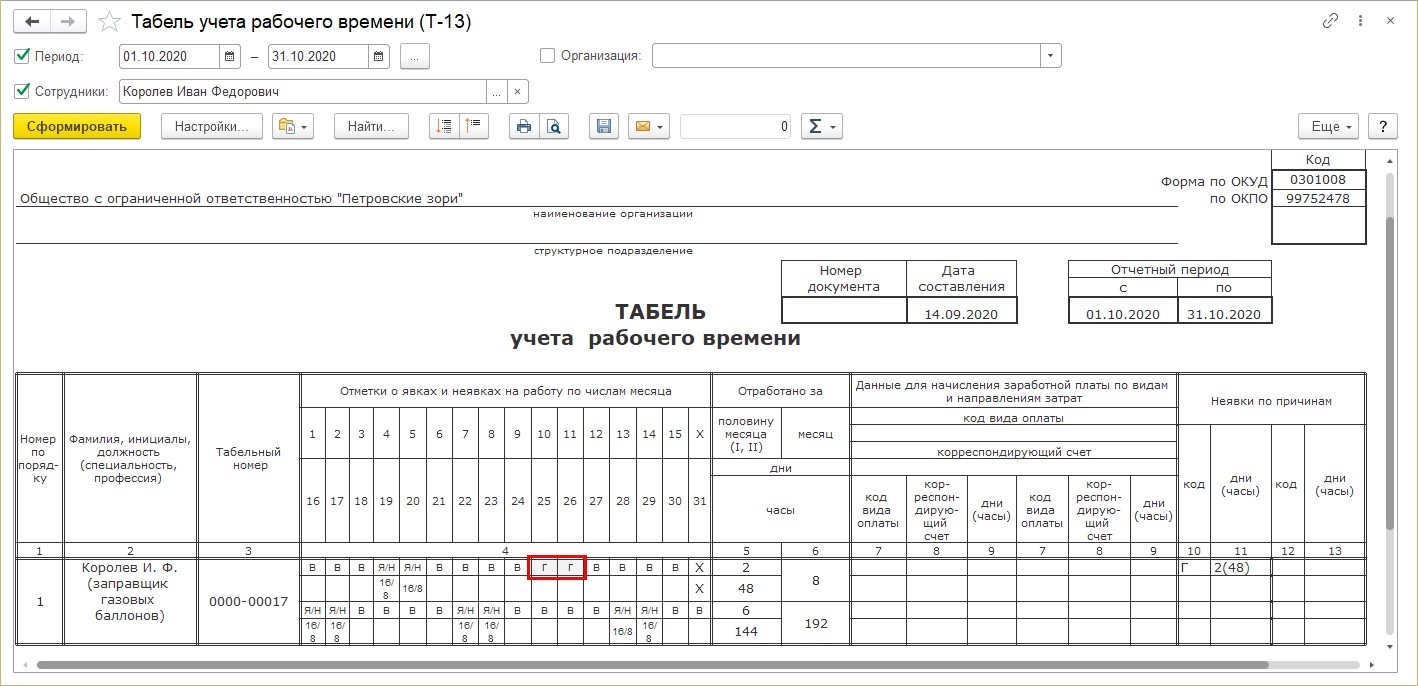Click the Сотрудники field with Королев Иван Федорович
This screenshot has width=1418, height=686.
pos(303,92)
